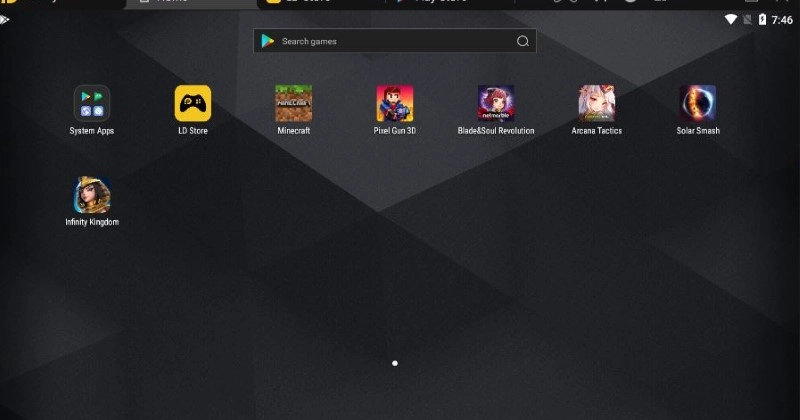Click the magnifier search icon
This screenshot has width=800, height=420.
pos(522,41)
